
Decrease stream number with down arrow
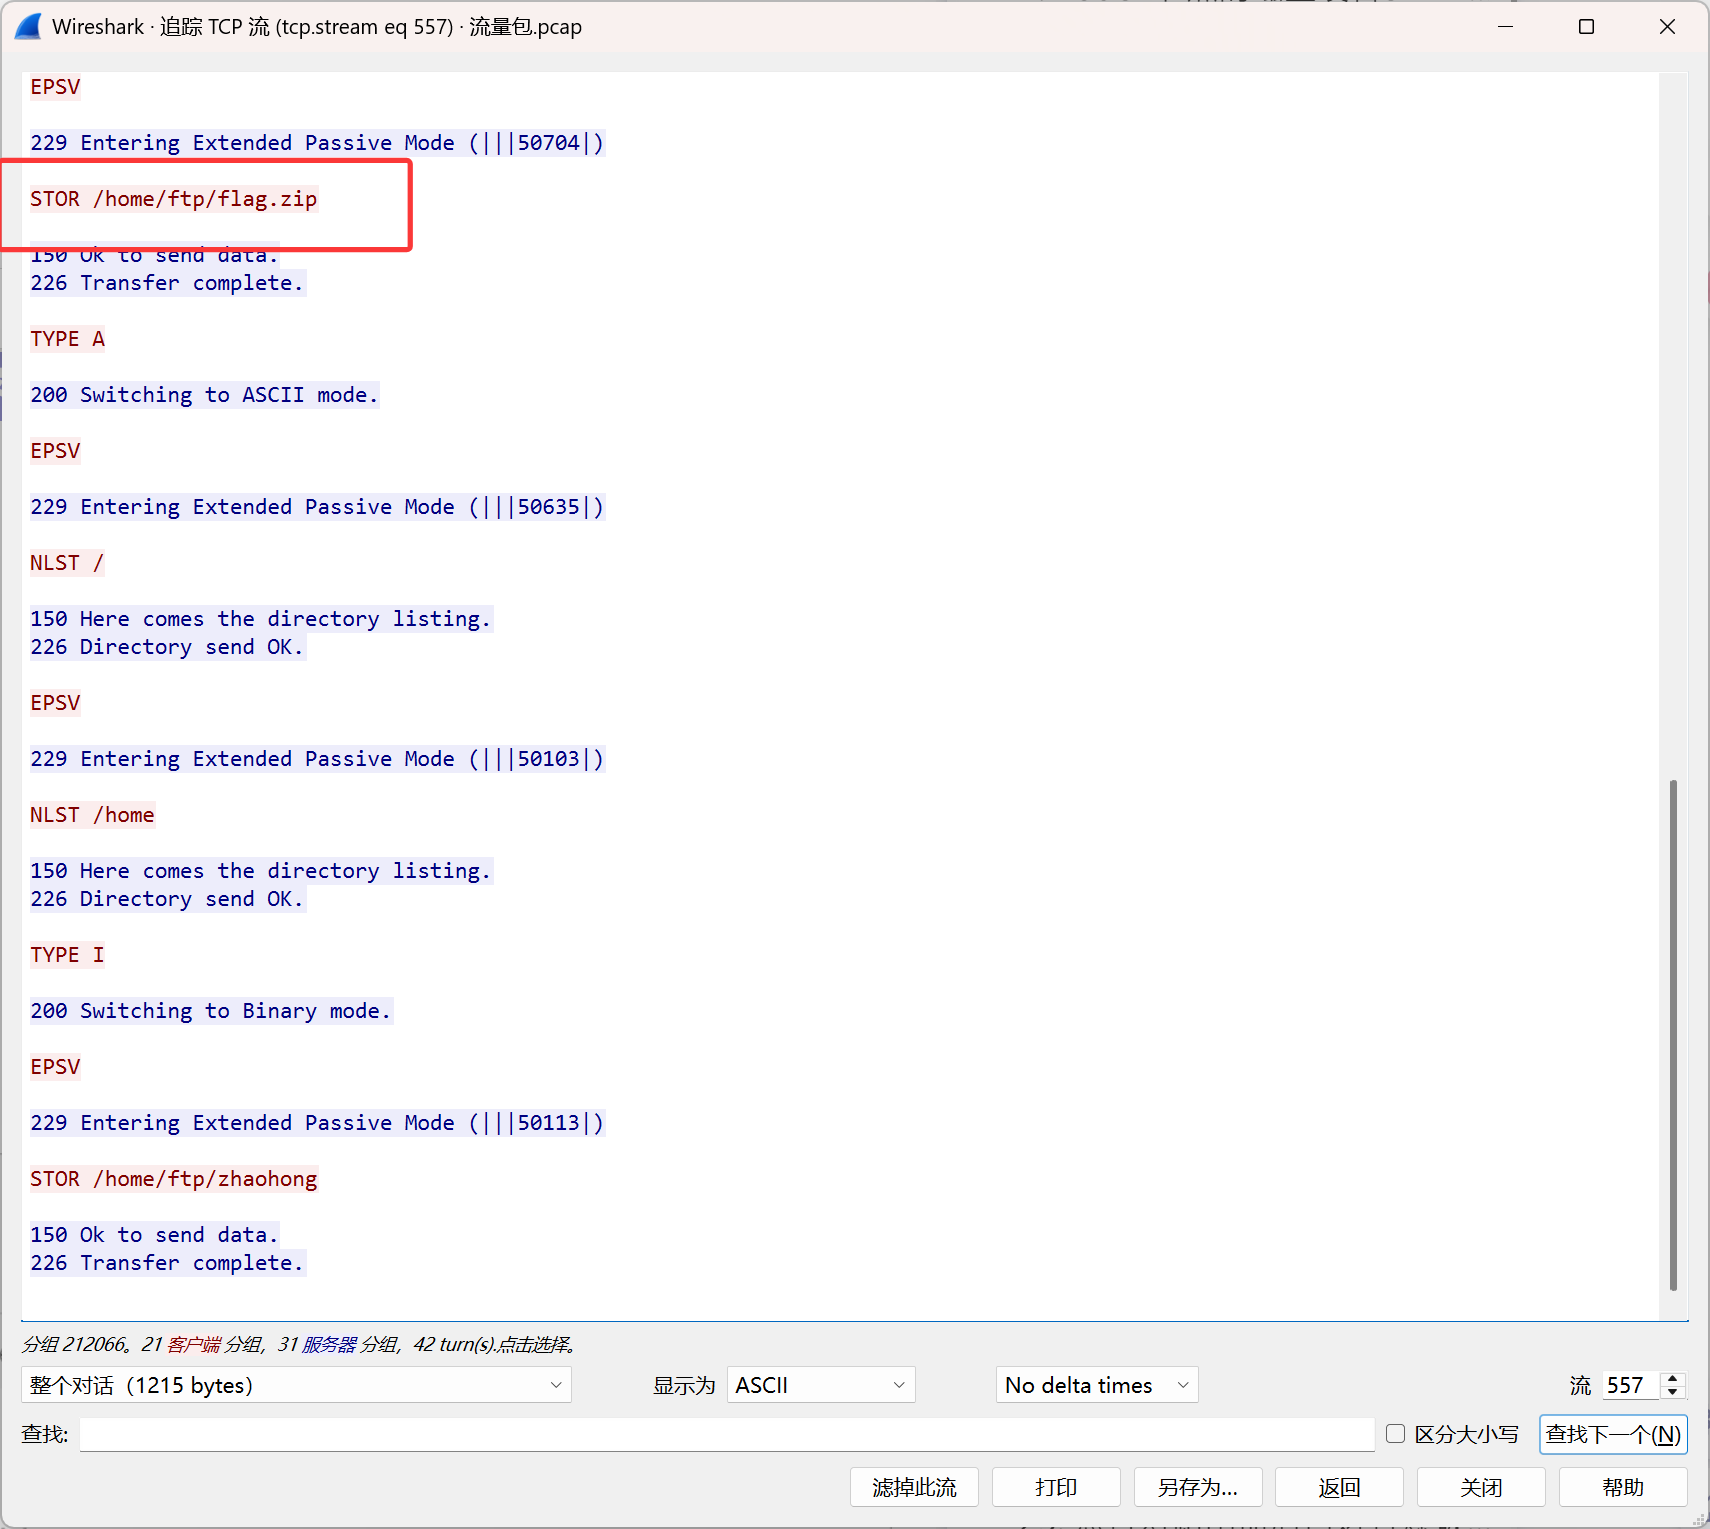[x=1673, y=1392]
